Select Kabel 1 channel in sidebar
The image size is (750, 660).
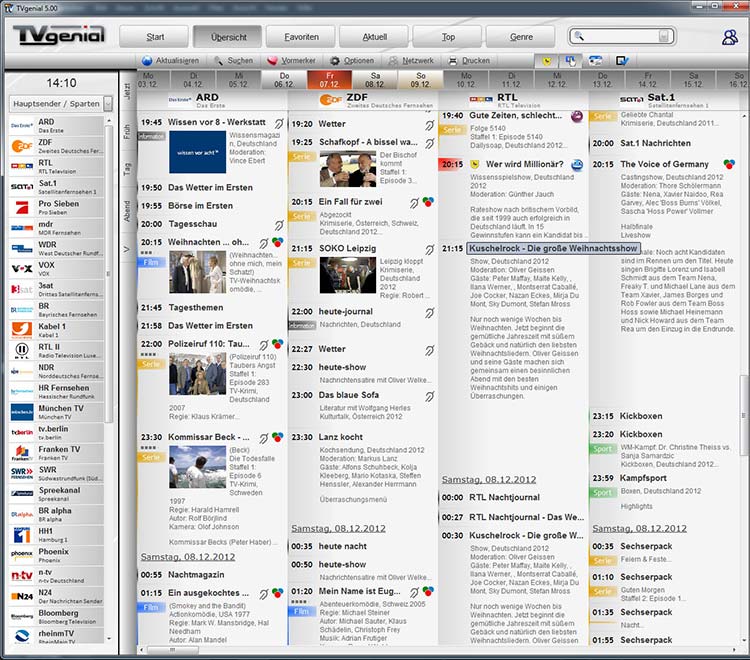click(x=56, y=330)
